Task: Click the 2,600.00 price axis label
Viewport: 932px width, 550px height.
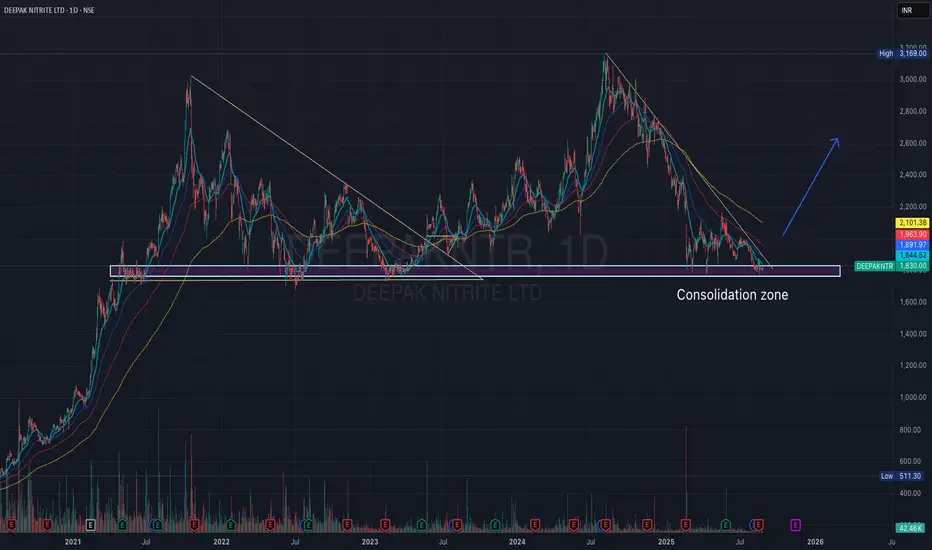Action: click(x=912, y=143)
